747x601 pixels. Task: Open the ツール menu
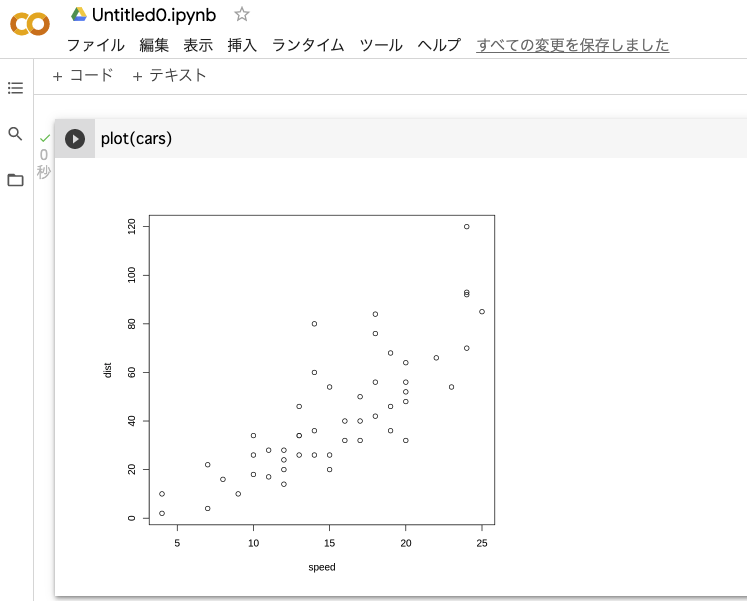(x=380, y=45)
